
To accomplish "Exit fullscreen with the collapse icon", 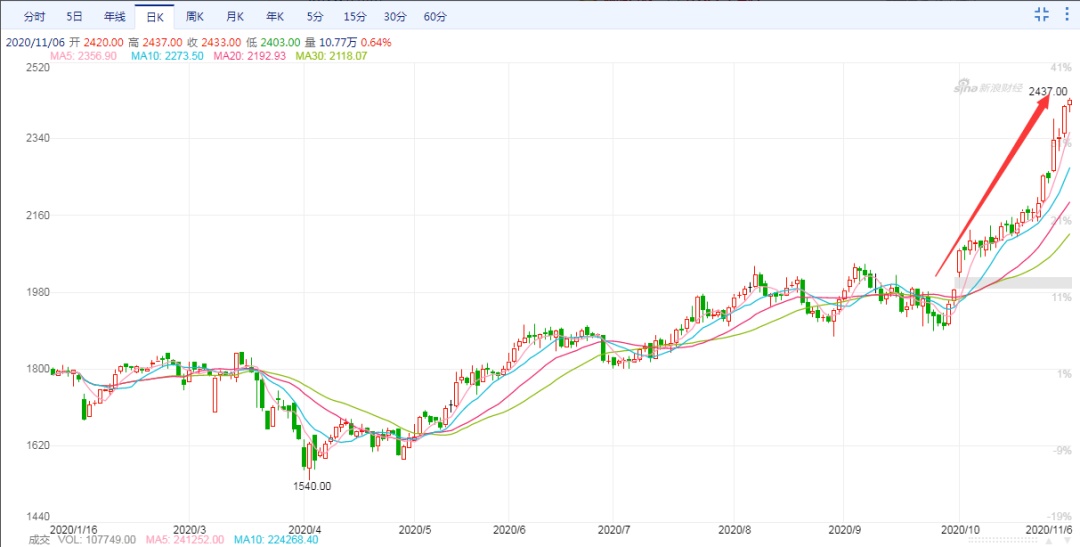I will pos(1041,15).
